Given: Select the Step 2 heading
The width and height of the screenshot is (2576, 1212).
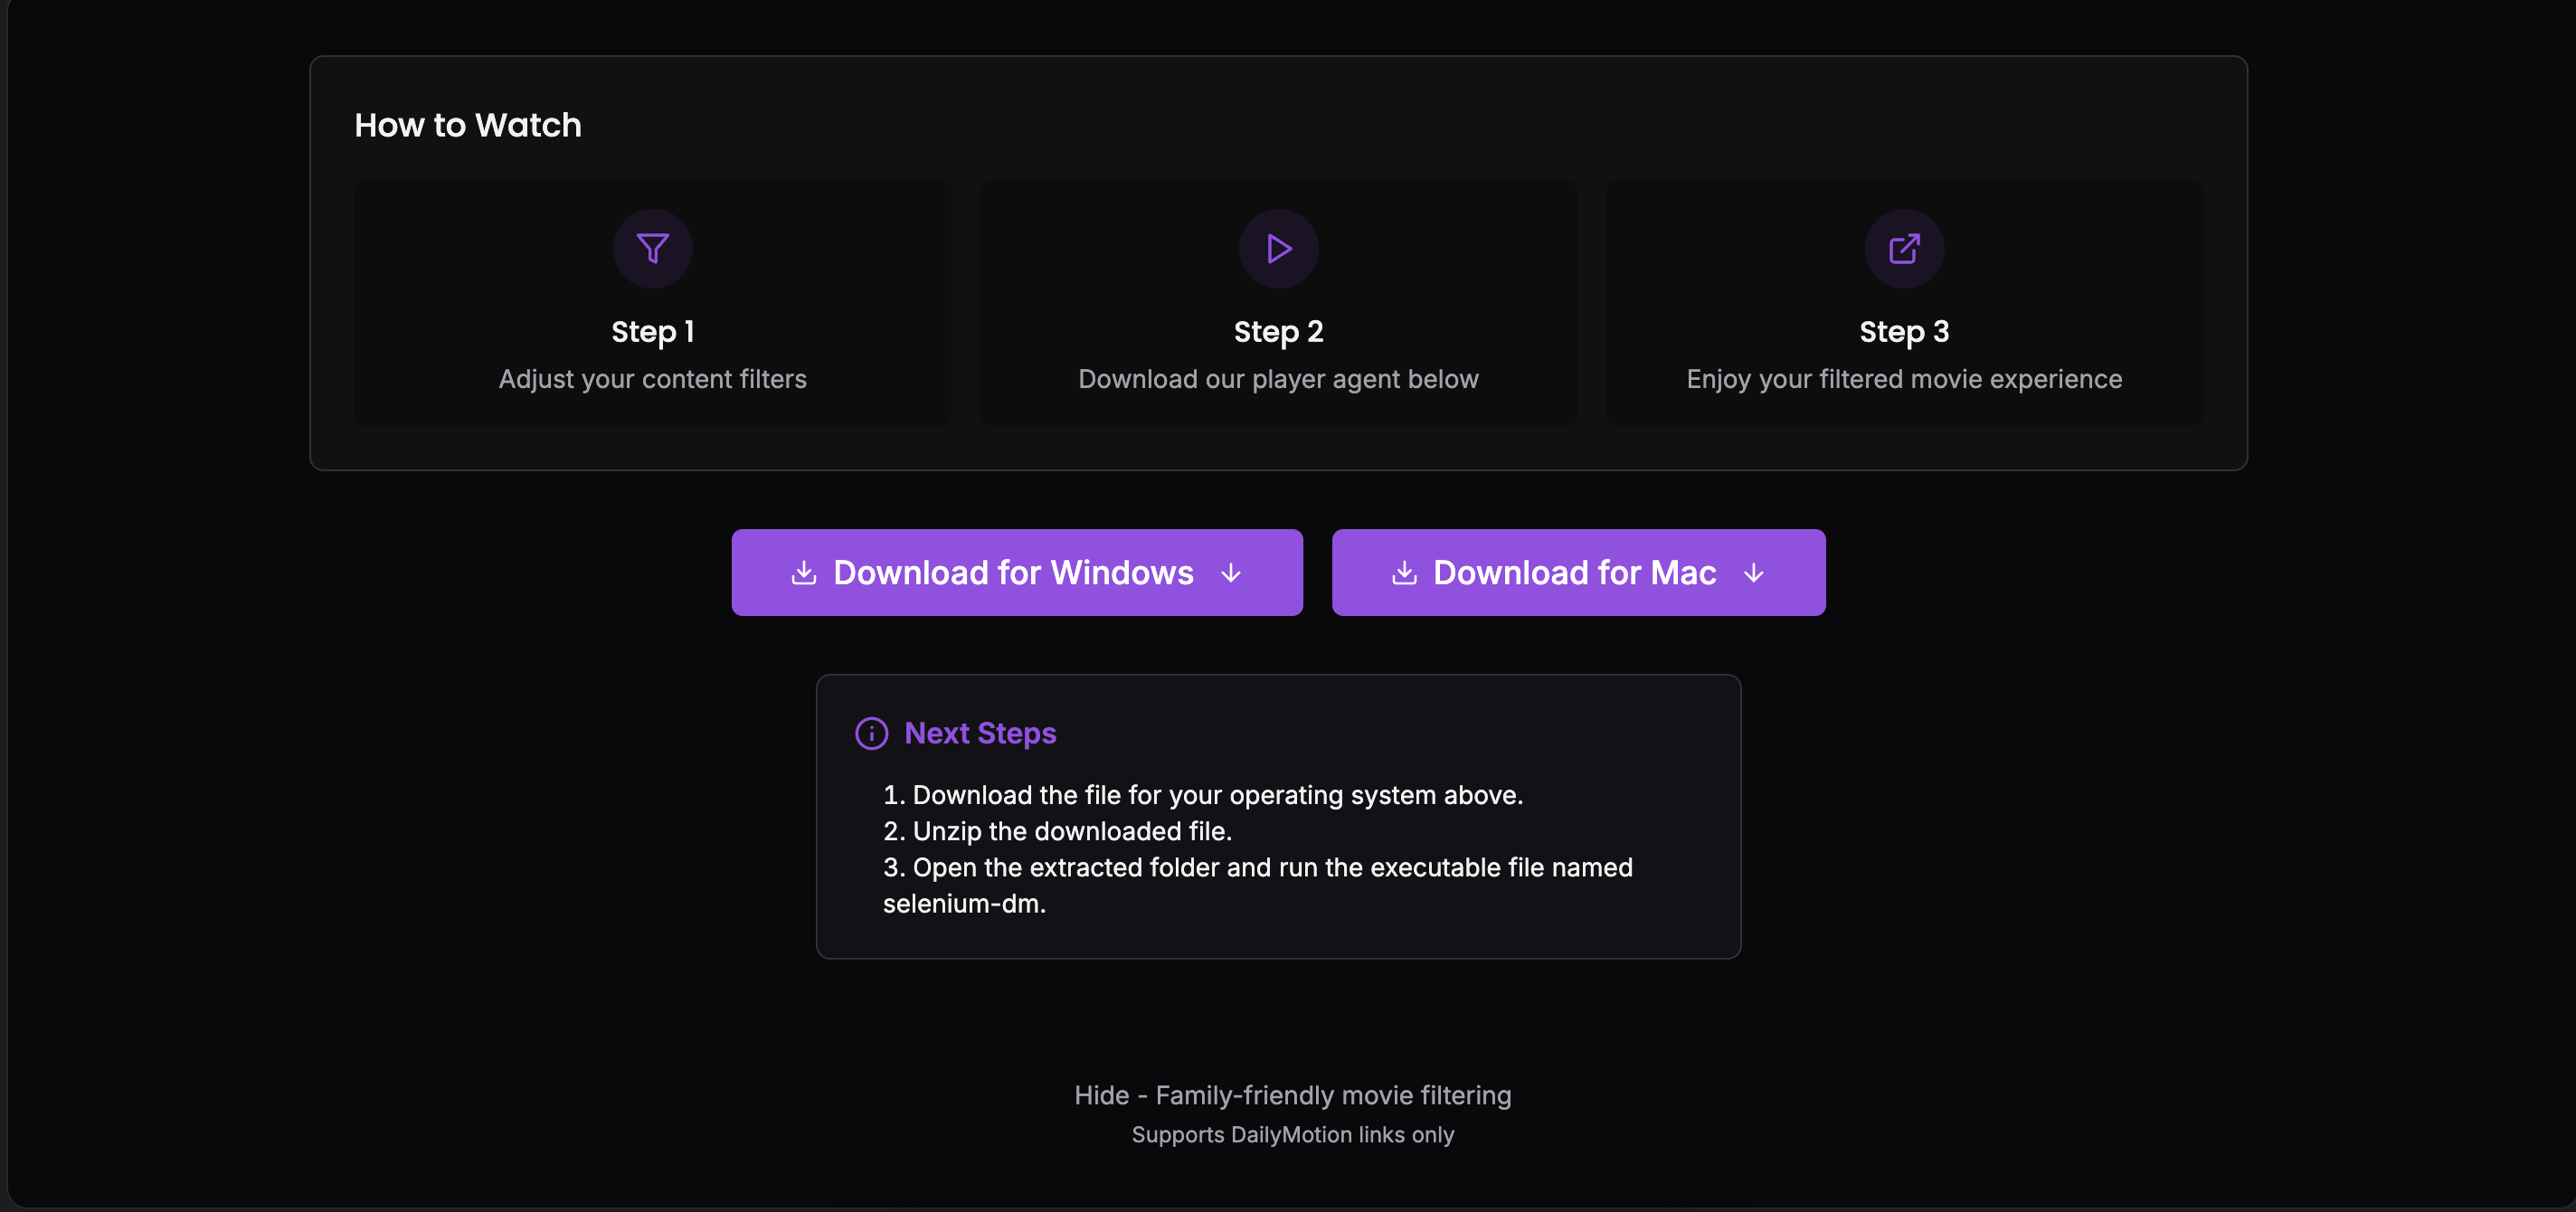Looking at the screenshot, I should tap(1278, 331).
